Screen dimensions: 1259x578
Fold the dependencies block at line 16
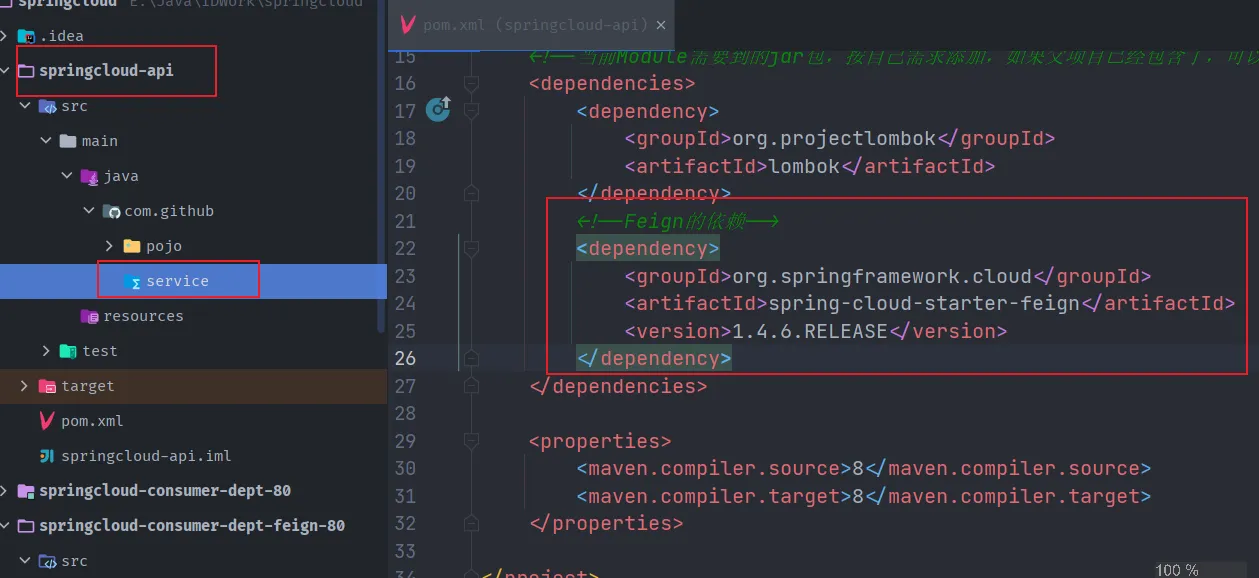click(471, 83)
